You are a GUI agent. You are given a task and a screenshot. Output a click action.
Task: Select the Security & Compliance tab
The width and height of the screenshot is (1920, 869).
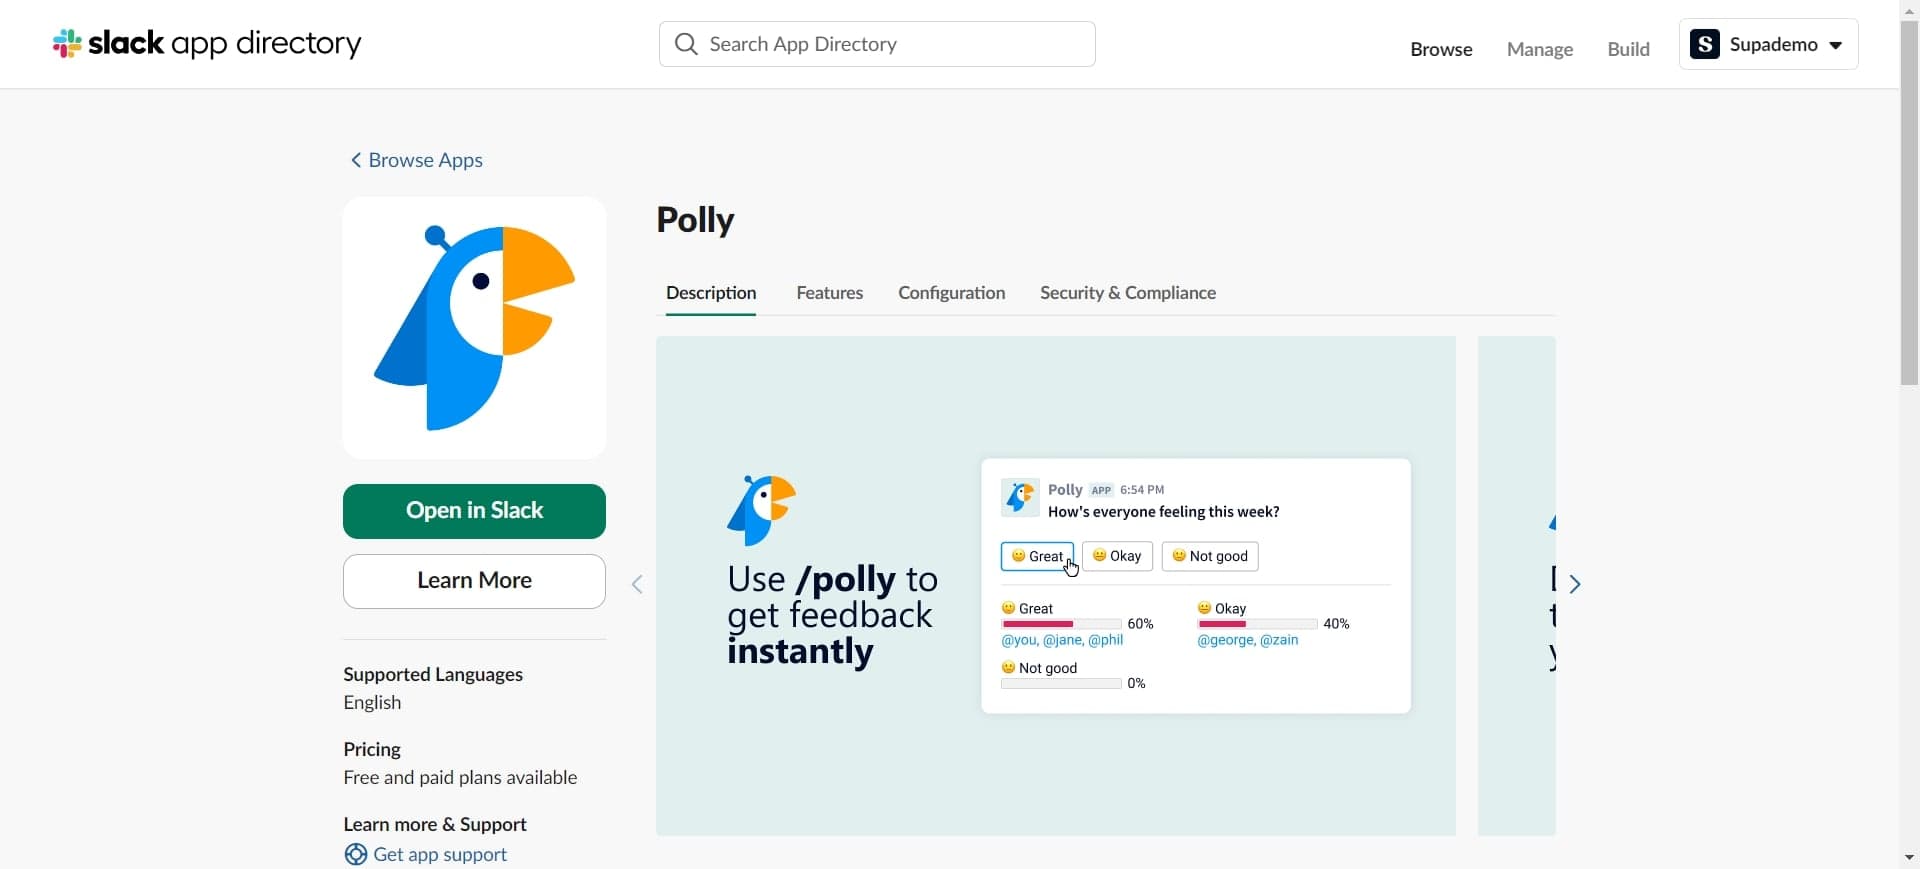click(1127, 293)
